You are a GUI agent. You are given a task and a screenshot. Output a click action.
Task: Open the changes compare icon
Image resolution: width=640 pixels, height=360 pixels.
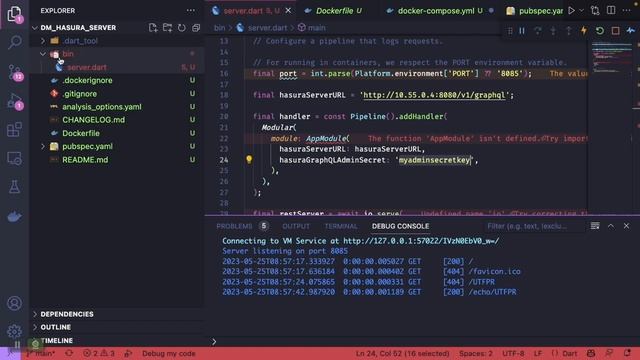pyautogui.click(x=595, y=11)
